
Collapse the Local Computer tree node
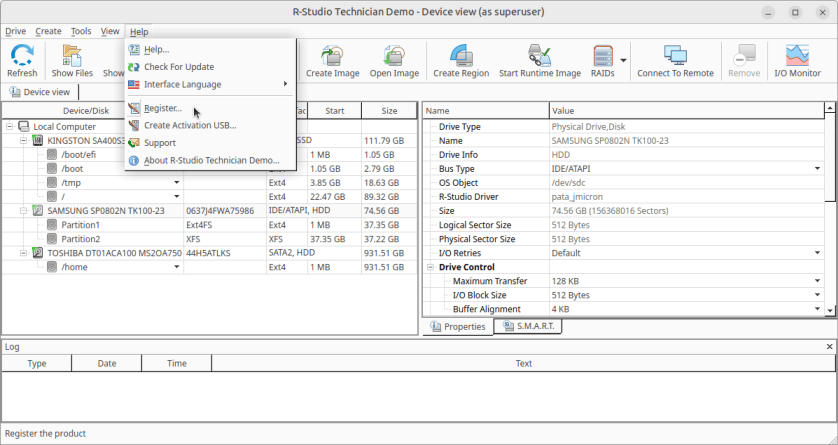(10, 127)
